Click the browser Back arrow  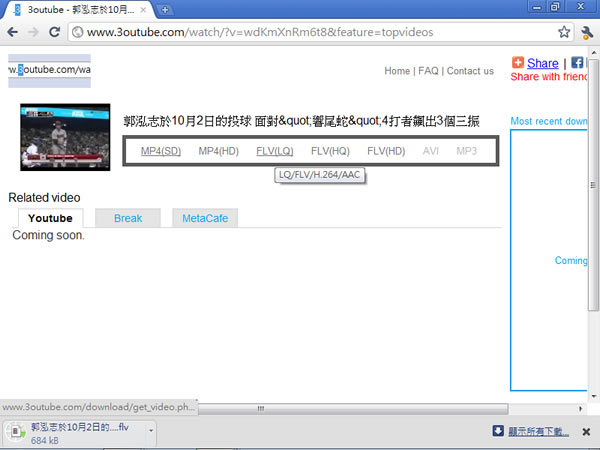tap(13, 32)
